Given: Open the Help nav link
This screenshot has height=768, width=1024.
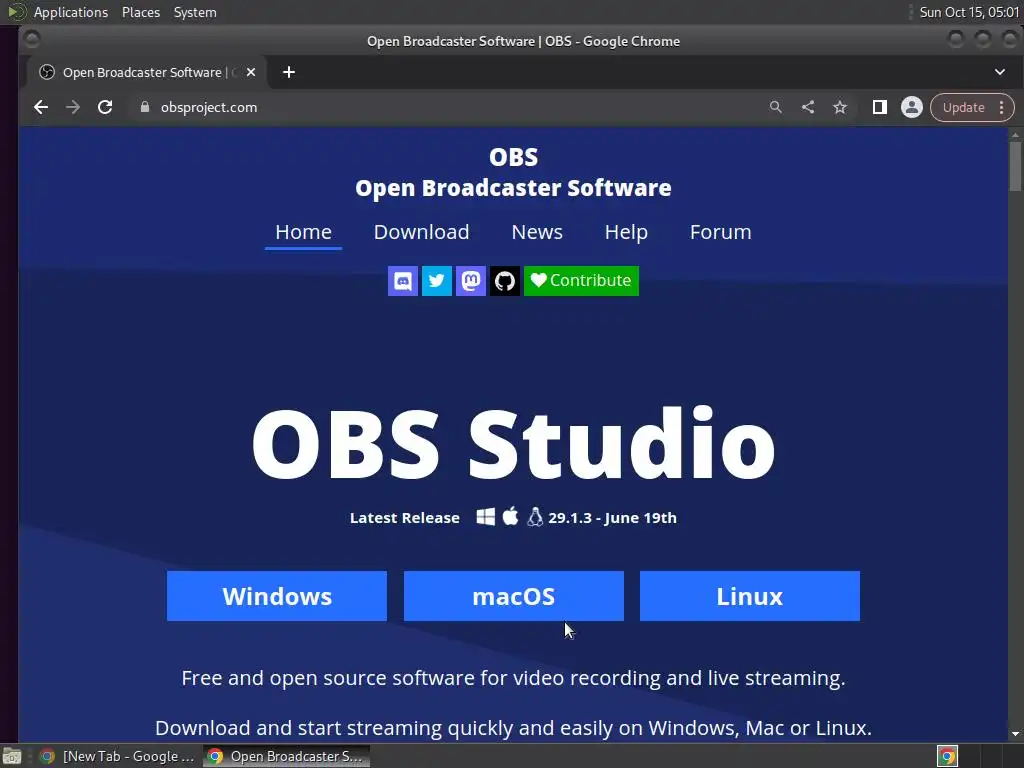Looking at the screenshot, I should [626, 232].
